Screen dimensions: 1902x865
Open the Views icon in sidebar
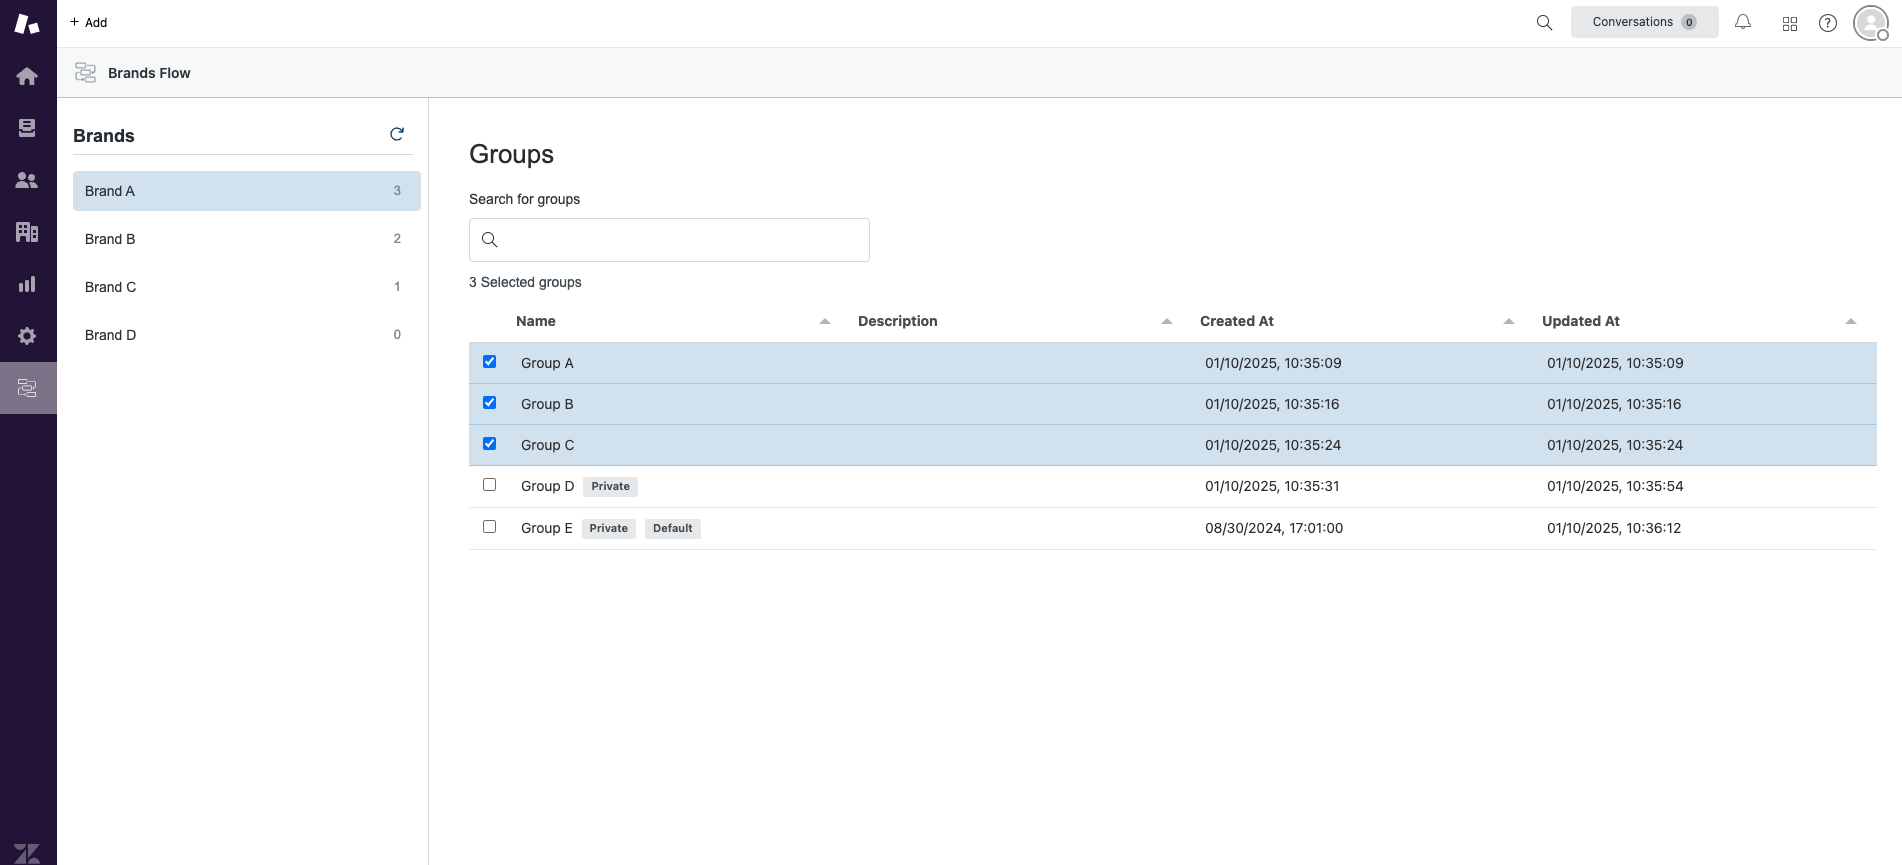pyautogui.click(x=27, y=128)
